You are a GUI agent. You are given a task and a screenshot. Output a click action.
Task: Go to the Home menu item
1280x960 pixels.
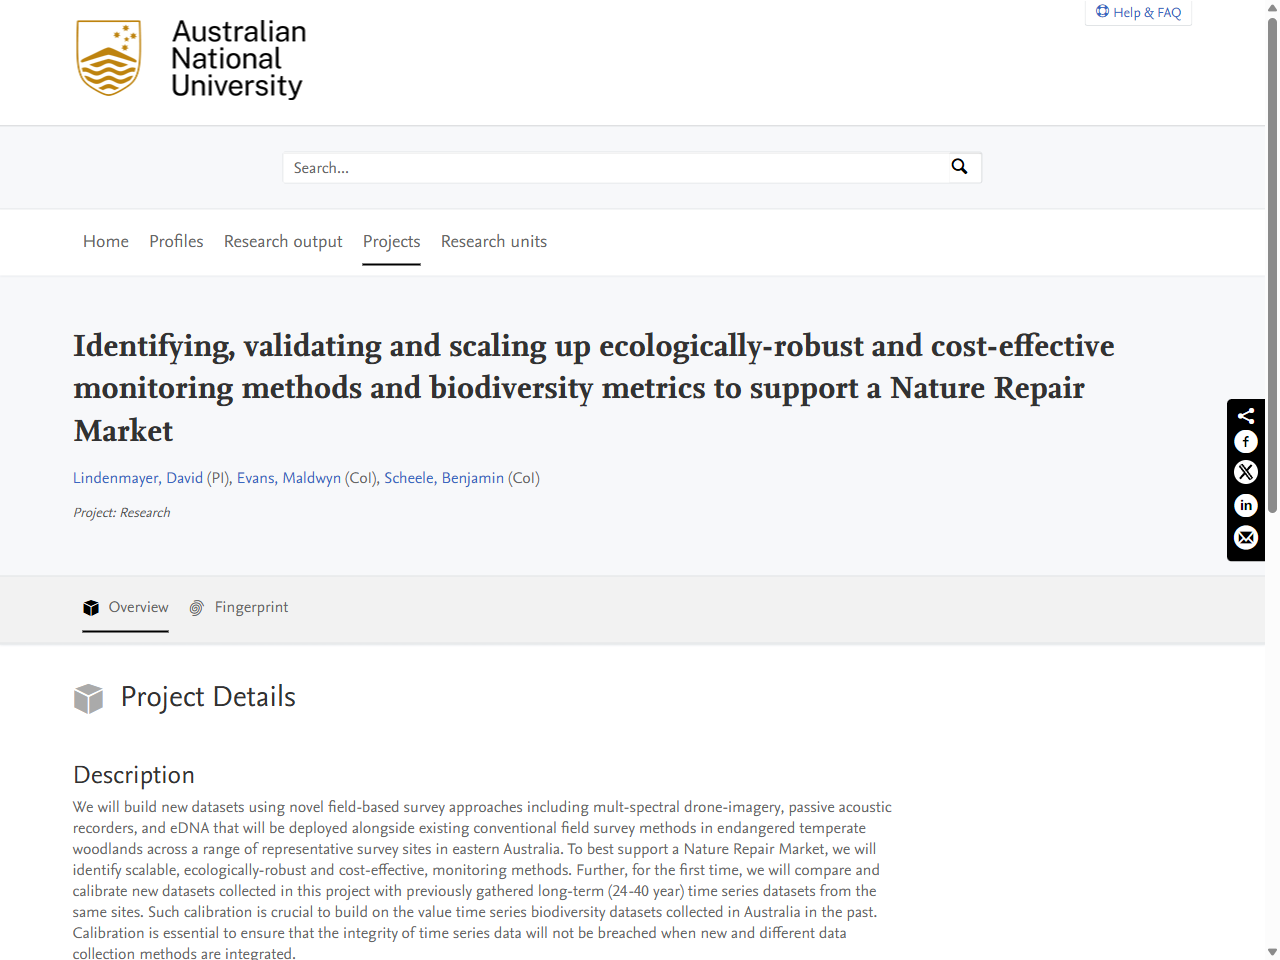pos(106,241)
